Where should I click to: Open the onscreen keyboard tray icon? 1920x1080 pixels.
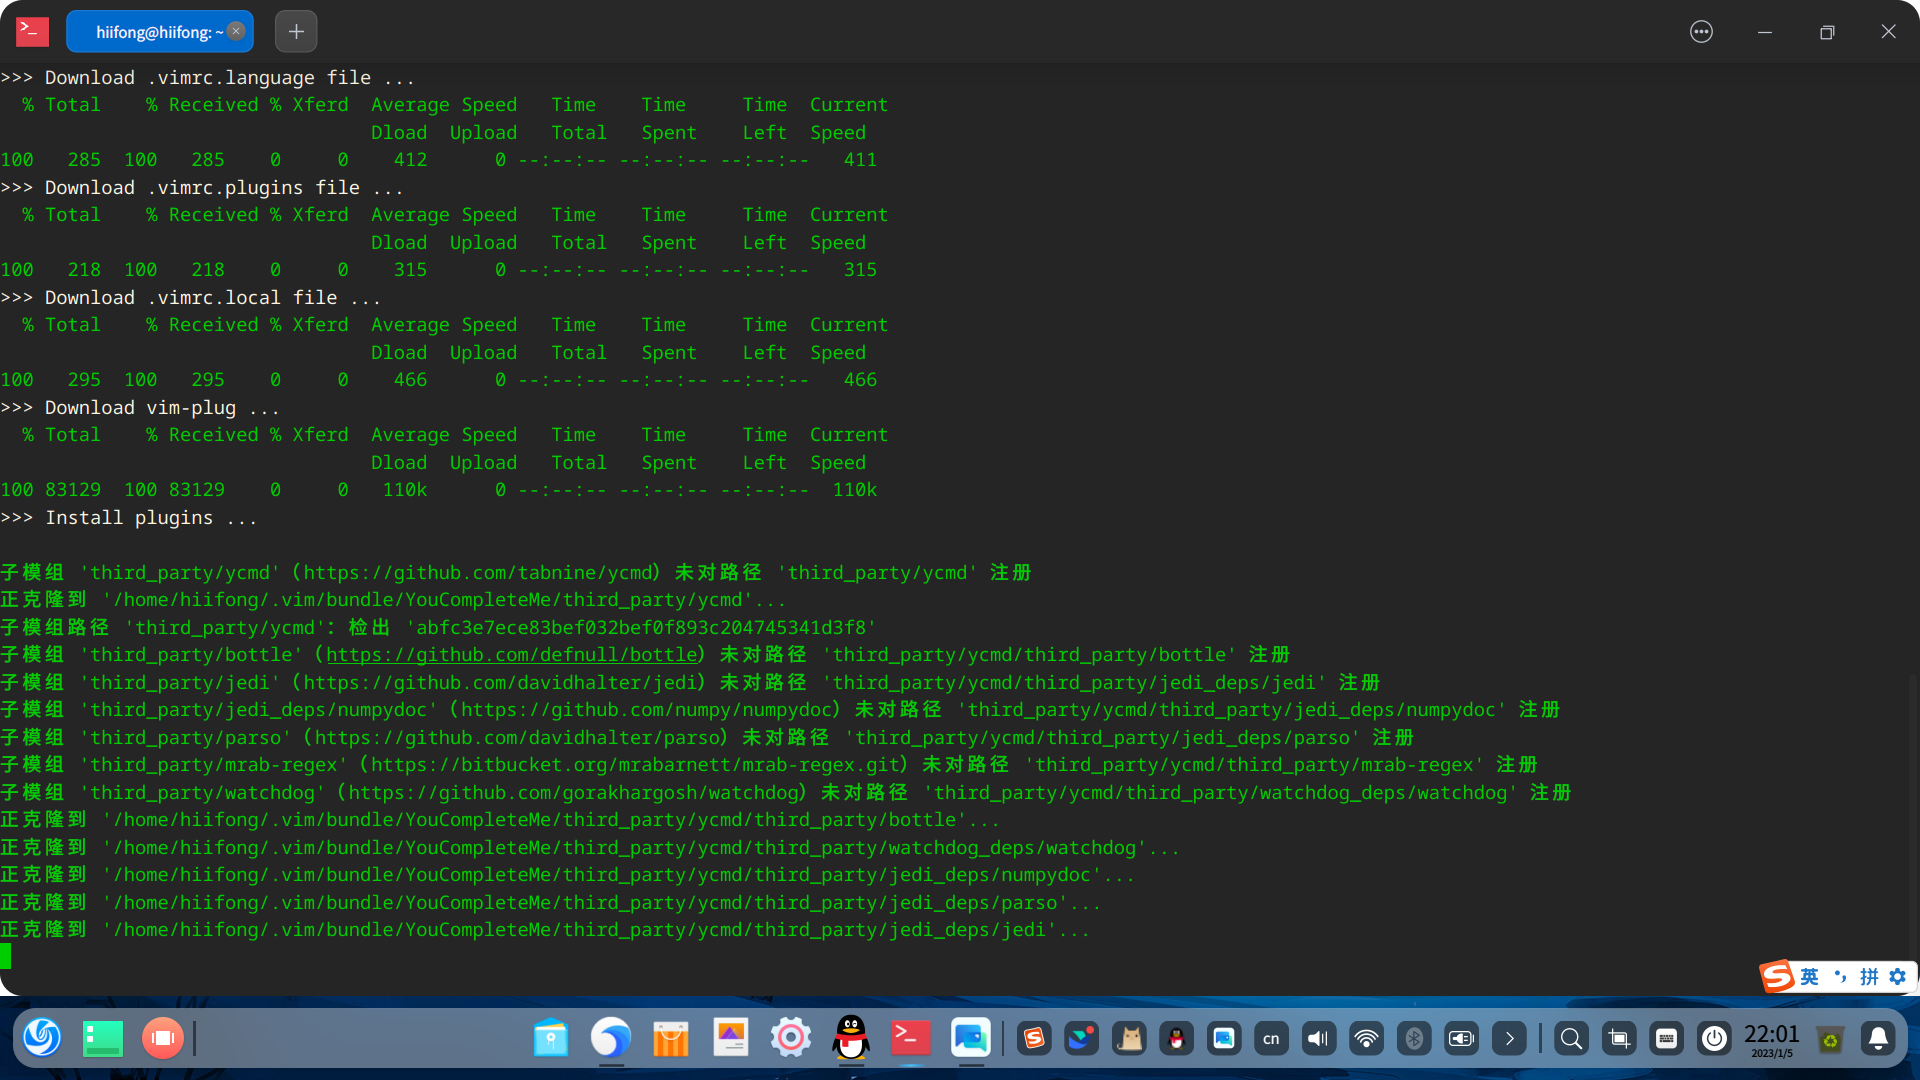click(x=1667, y=1038)
